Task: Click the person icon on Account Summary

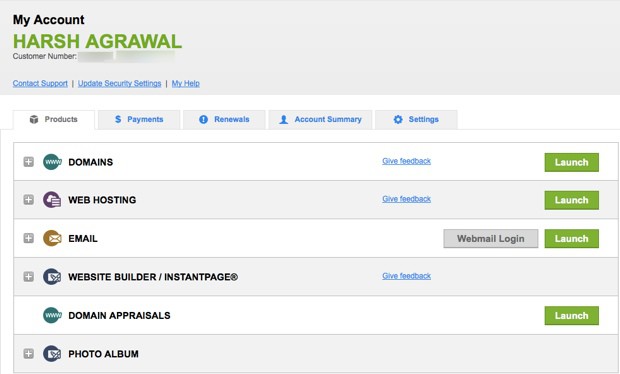Action: point(284,119)
